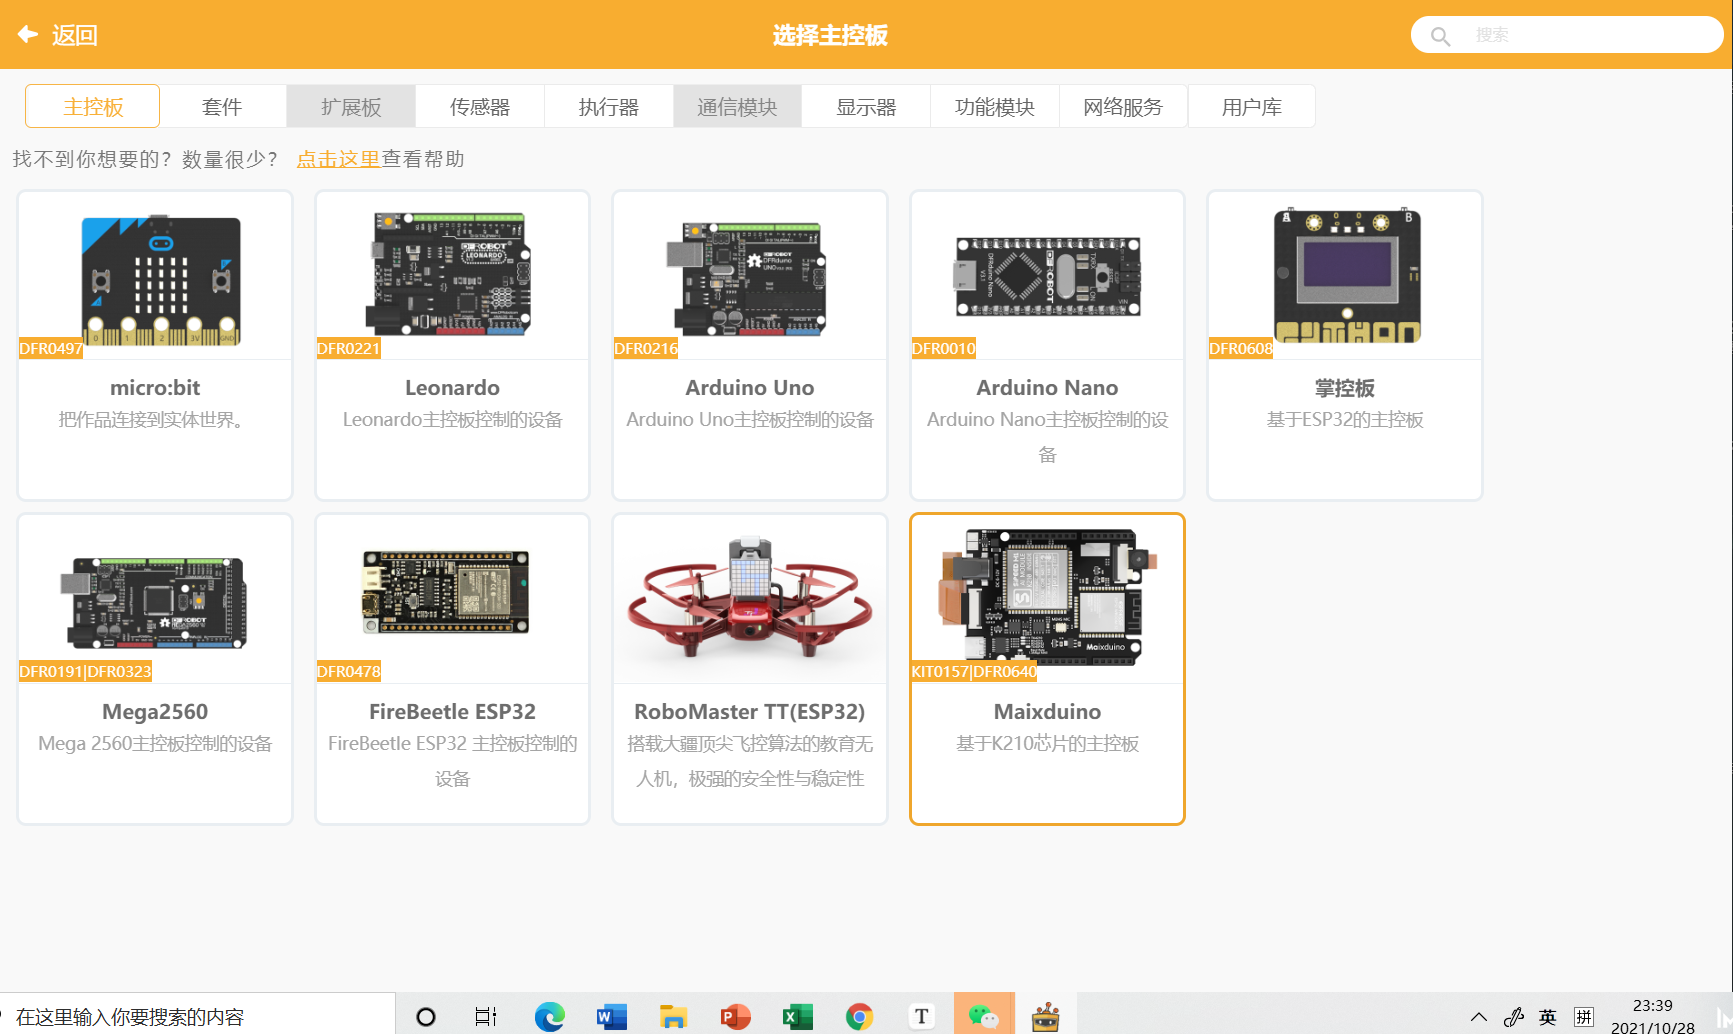
Task: Open Excel from the taskbar
Action: (x=797, y=1017)
